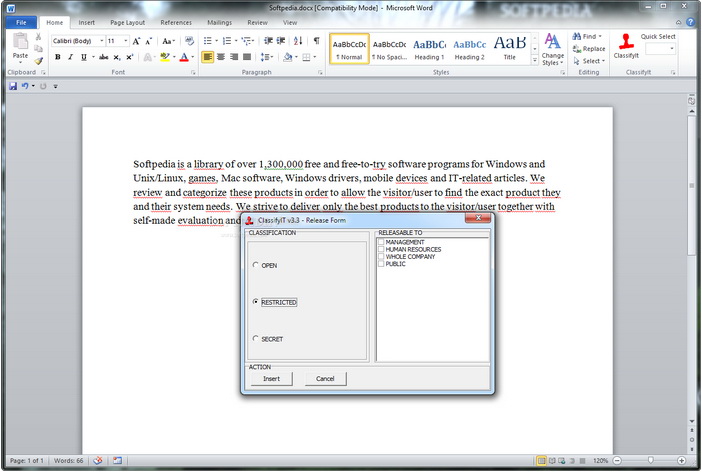Apply Superscript formatting
This screenshot has width=702, height=472.
(x=129, y=57)
